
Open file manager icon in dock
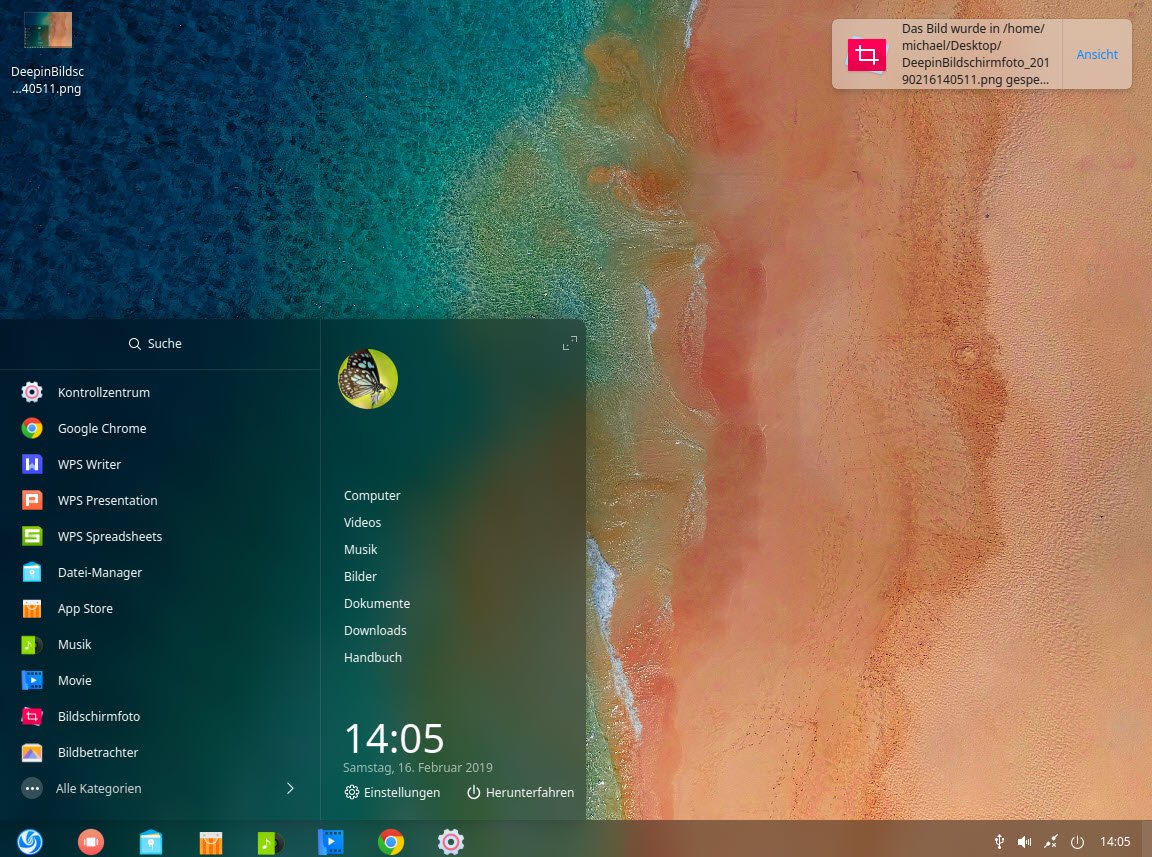[151, 842]
